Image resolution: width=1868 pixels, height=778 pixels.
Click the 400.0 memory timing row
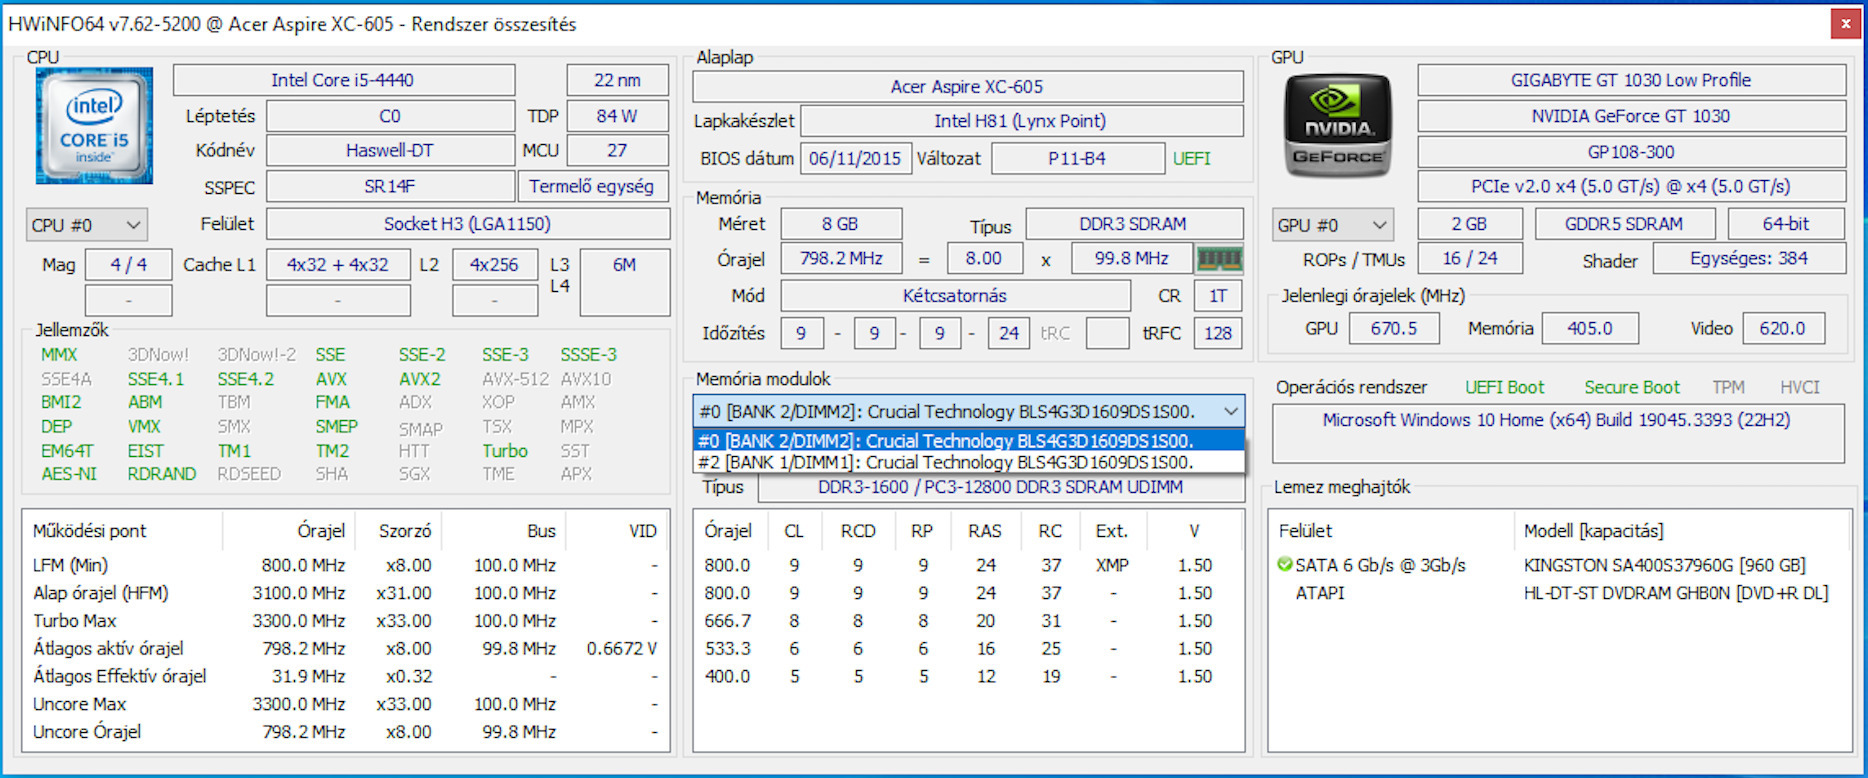click(968, 677)
